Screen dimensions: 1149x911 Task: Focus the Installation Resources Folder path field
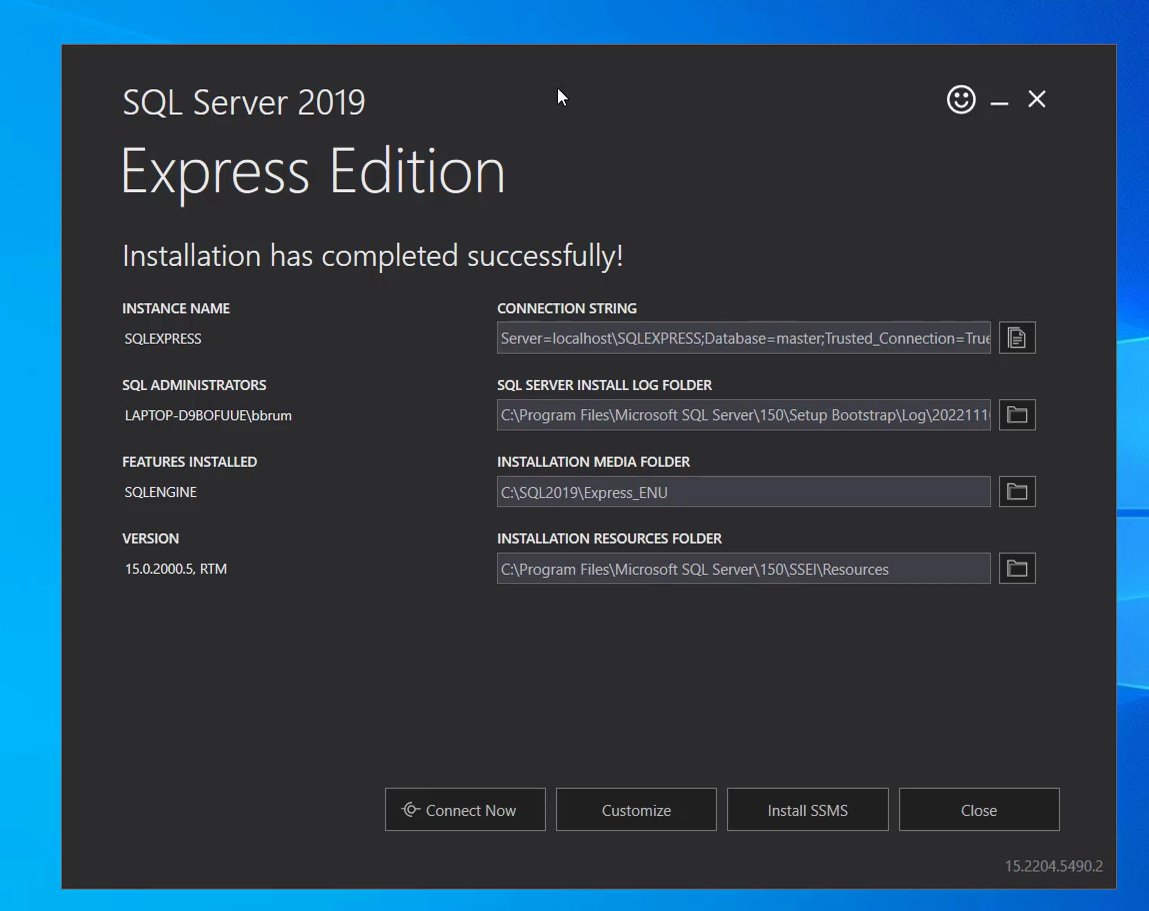[x=743, y=569]
